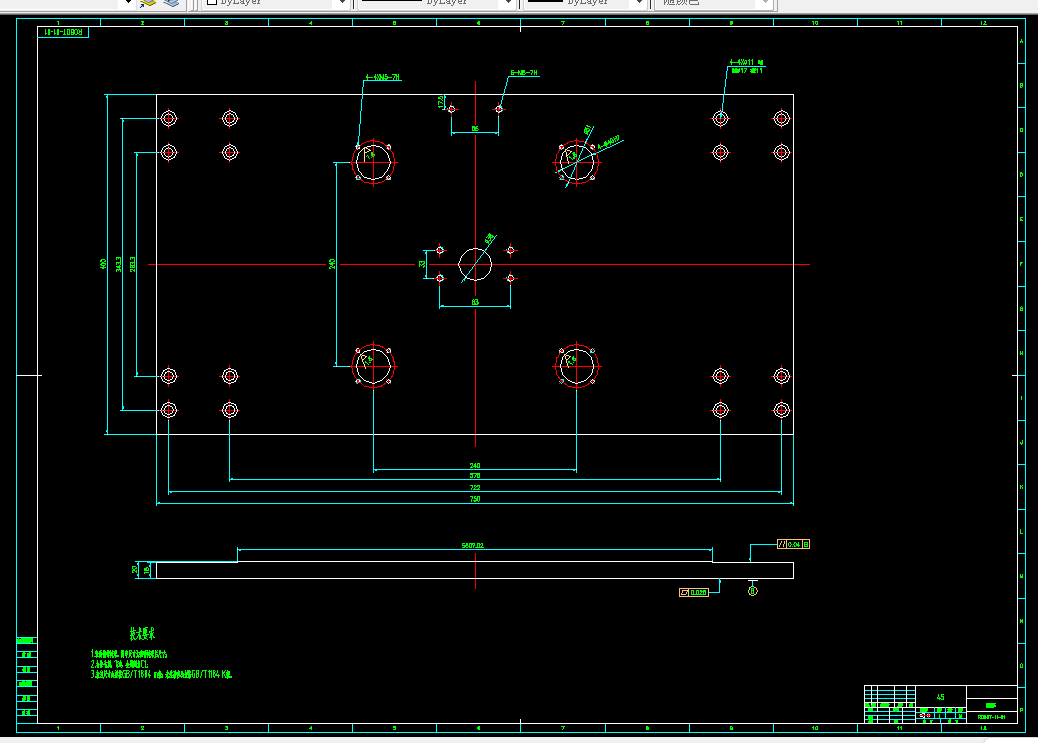The image size is (1038, 743).
Task: Select the 20 thickness dimension text
Action: tap(135, 569)
